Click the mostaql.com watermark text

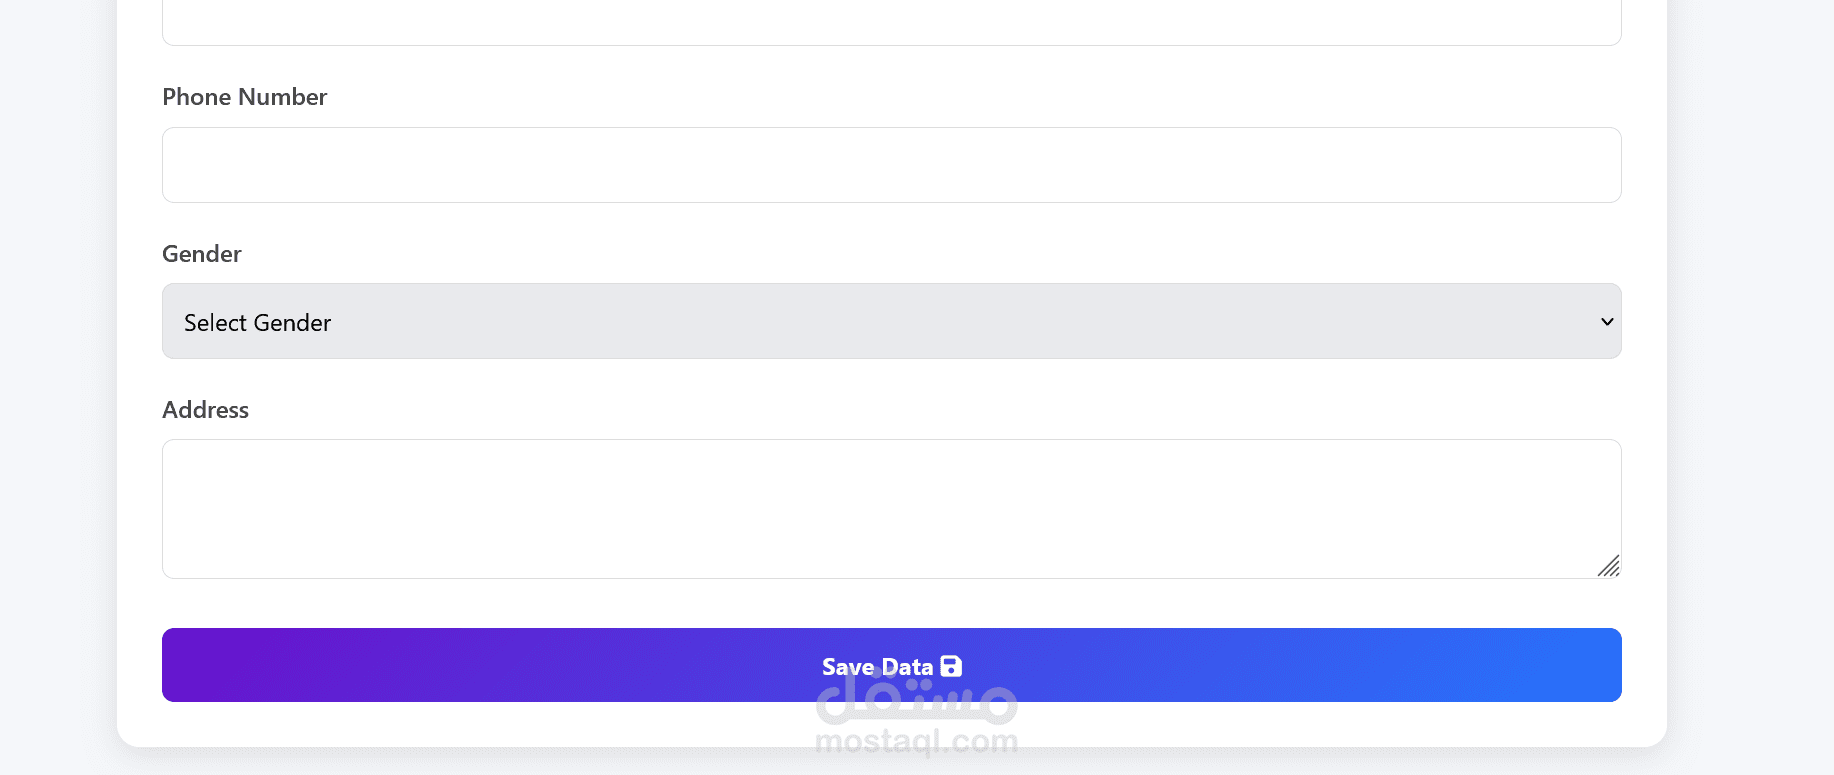[x=916, y=742]
